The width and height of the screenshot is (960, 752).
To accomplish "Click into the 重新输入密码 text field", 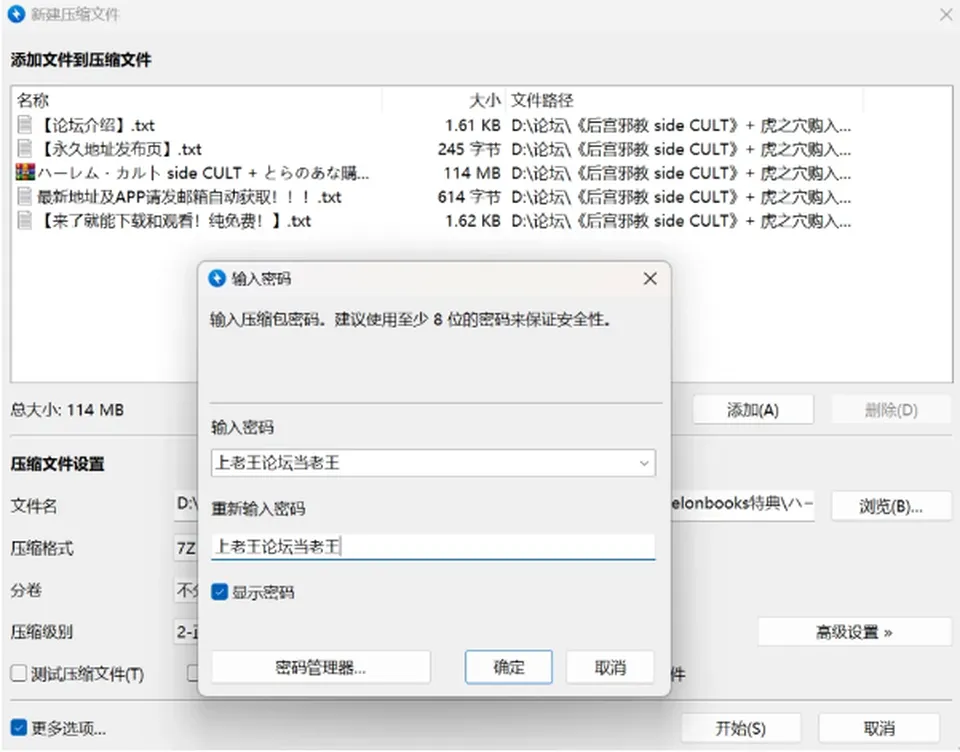I will coord(433,546).
